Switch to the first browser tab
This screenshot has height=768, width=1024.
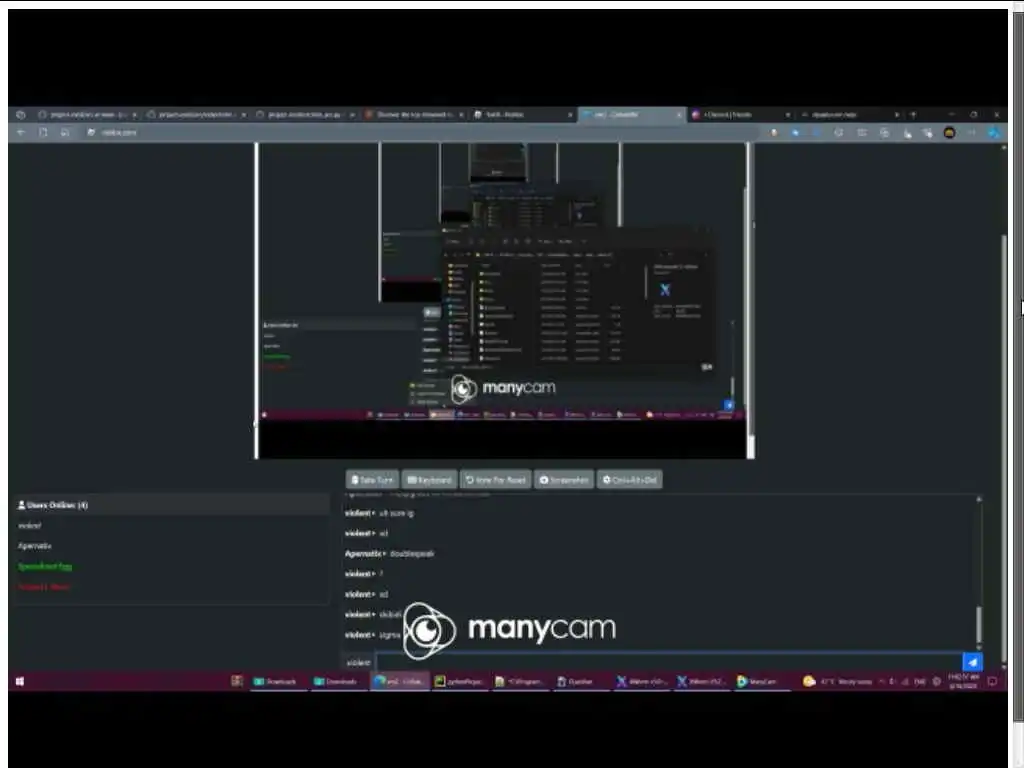(88, 114)
